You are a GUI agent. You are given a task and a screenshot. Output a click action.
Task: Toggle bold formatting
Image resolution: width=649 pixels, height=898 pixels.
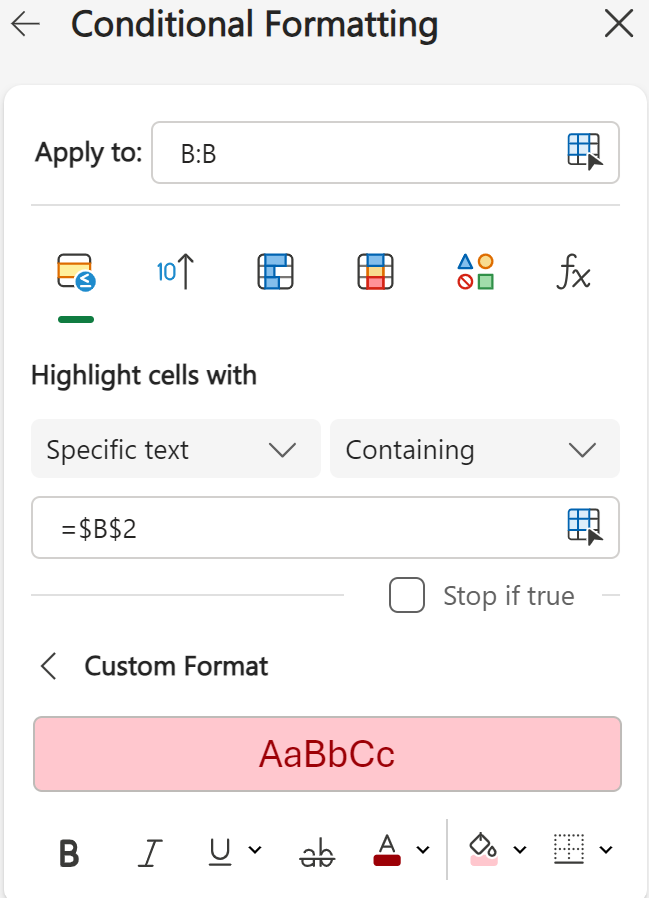(x=69, y=852)
